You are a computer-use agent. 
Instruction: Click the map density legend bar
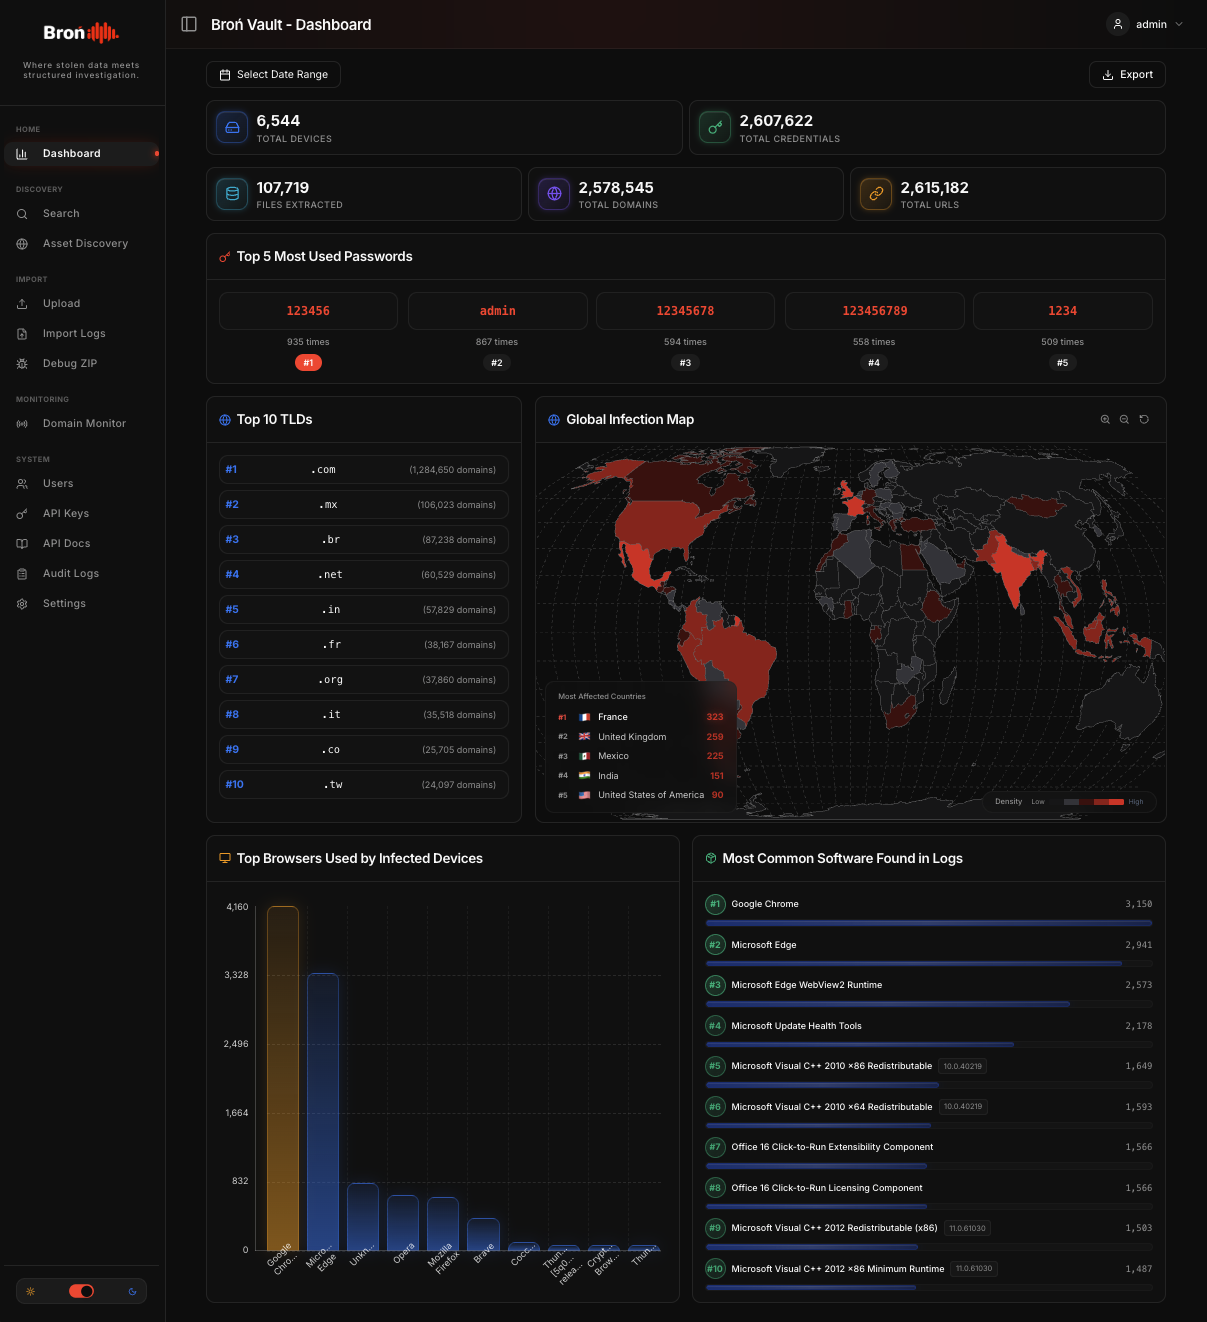1094,802
